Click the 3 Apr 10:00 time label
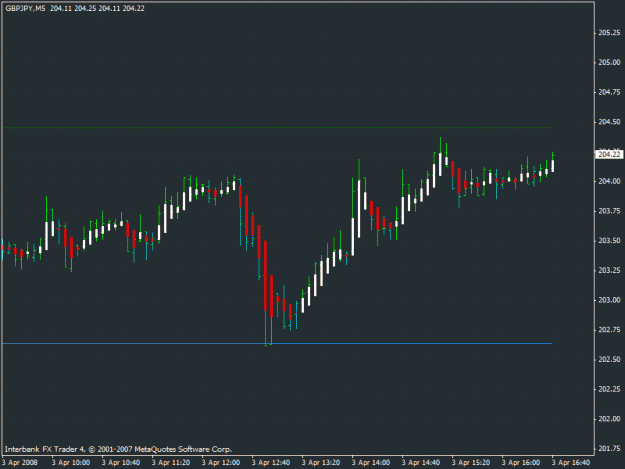625x469 pixels. pos(71,463)
